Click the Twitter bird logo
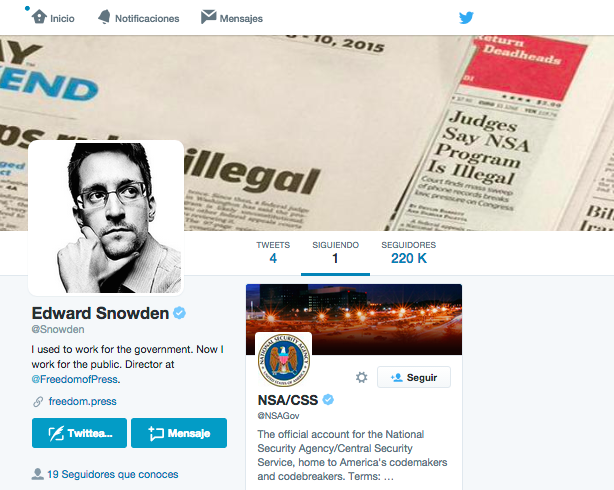This screenshot has height=490, width=614. pos(466,18)
